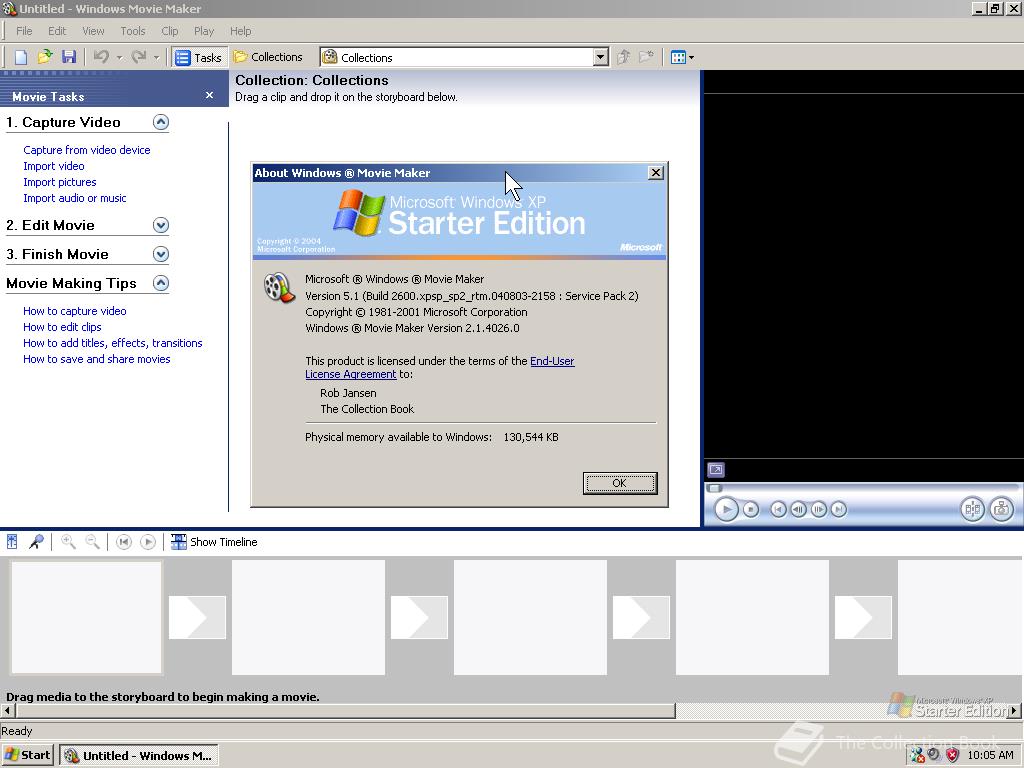Expand the Finish Movie section
Image resolution: width=1024 pixels, height=768 pixels.
point(161,254)
